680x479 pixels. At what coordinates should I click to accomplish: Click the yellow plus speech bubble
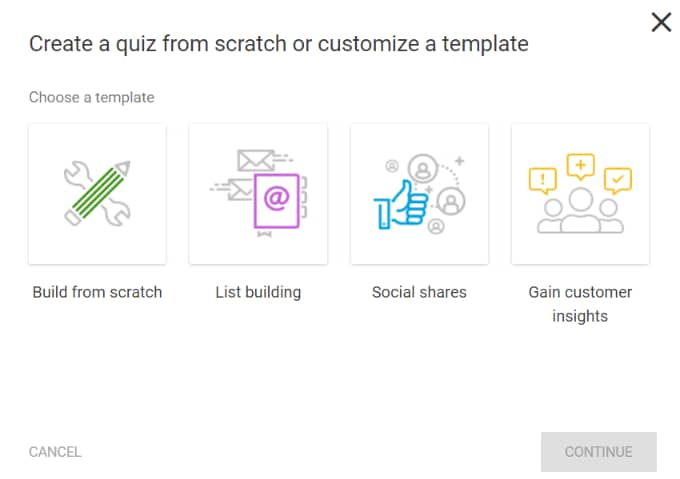tap(581, 166)
